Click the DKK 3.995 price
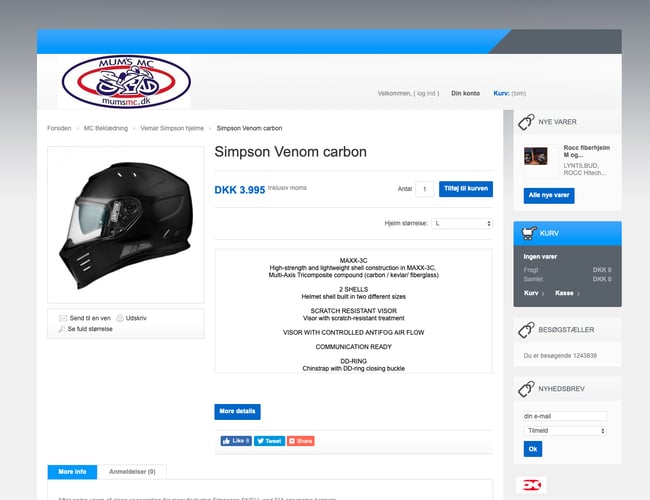The width and height of the screenshot is (650, 500). [x=240, y=190]
